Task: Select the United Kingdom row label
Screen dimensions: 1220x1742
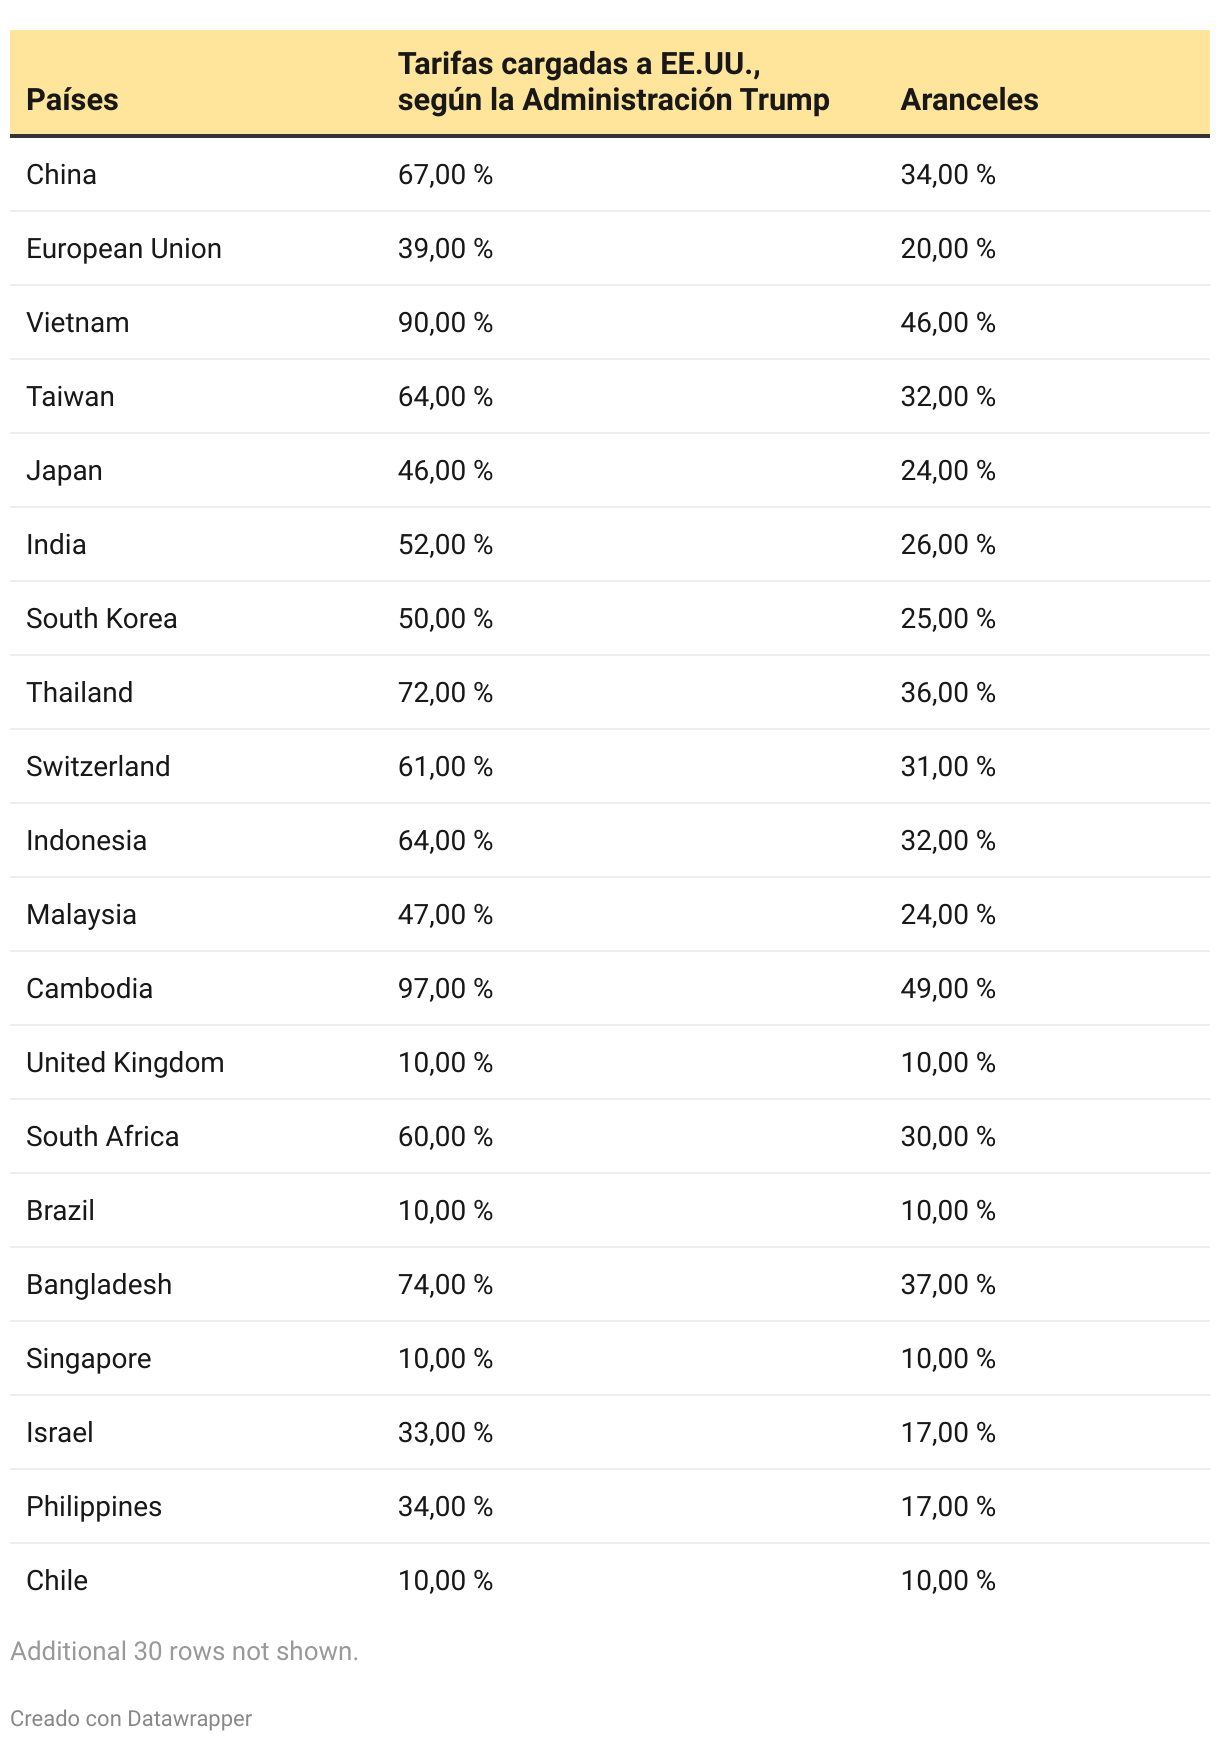Action: click(x=125, y=1063)
